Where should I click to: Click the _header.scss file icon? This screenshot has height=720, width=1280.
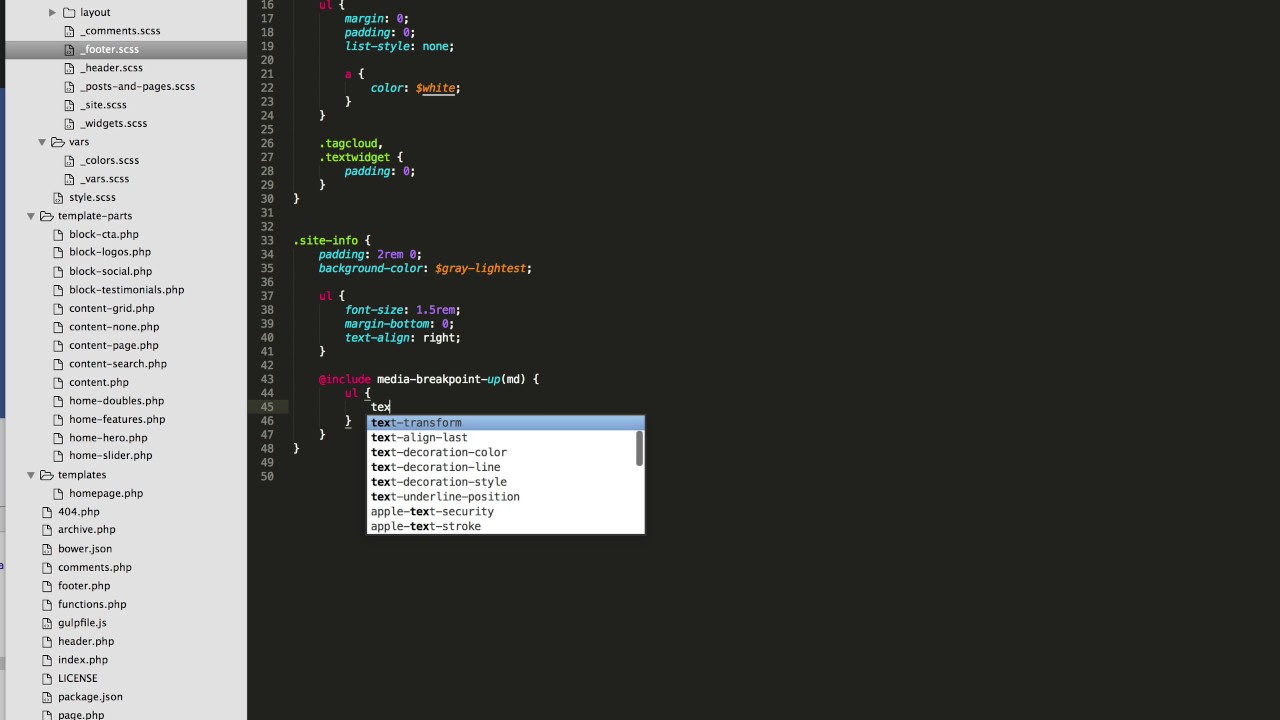69,68
